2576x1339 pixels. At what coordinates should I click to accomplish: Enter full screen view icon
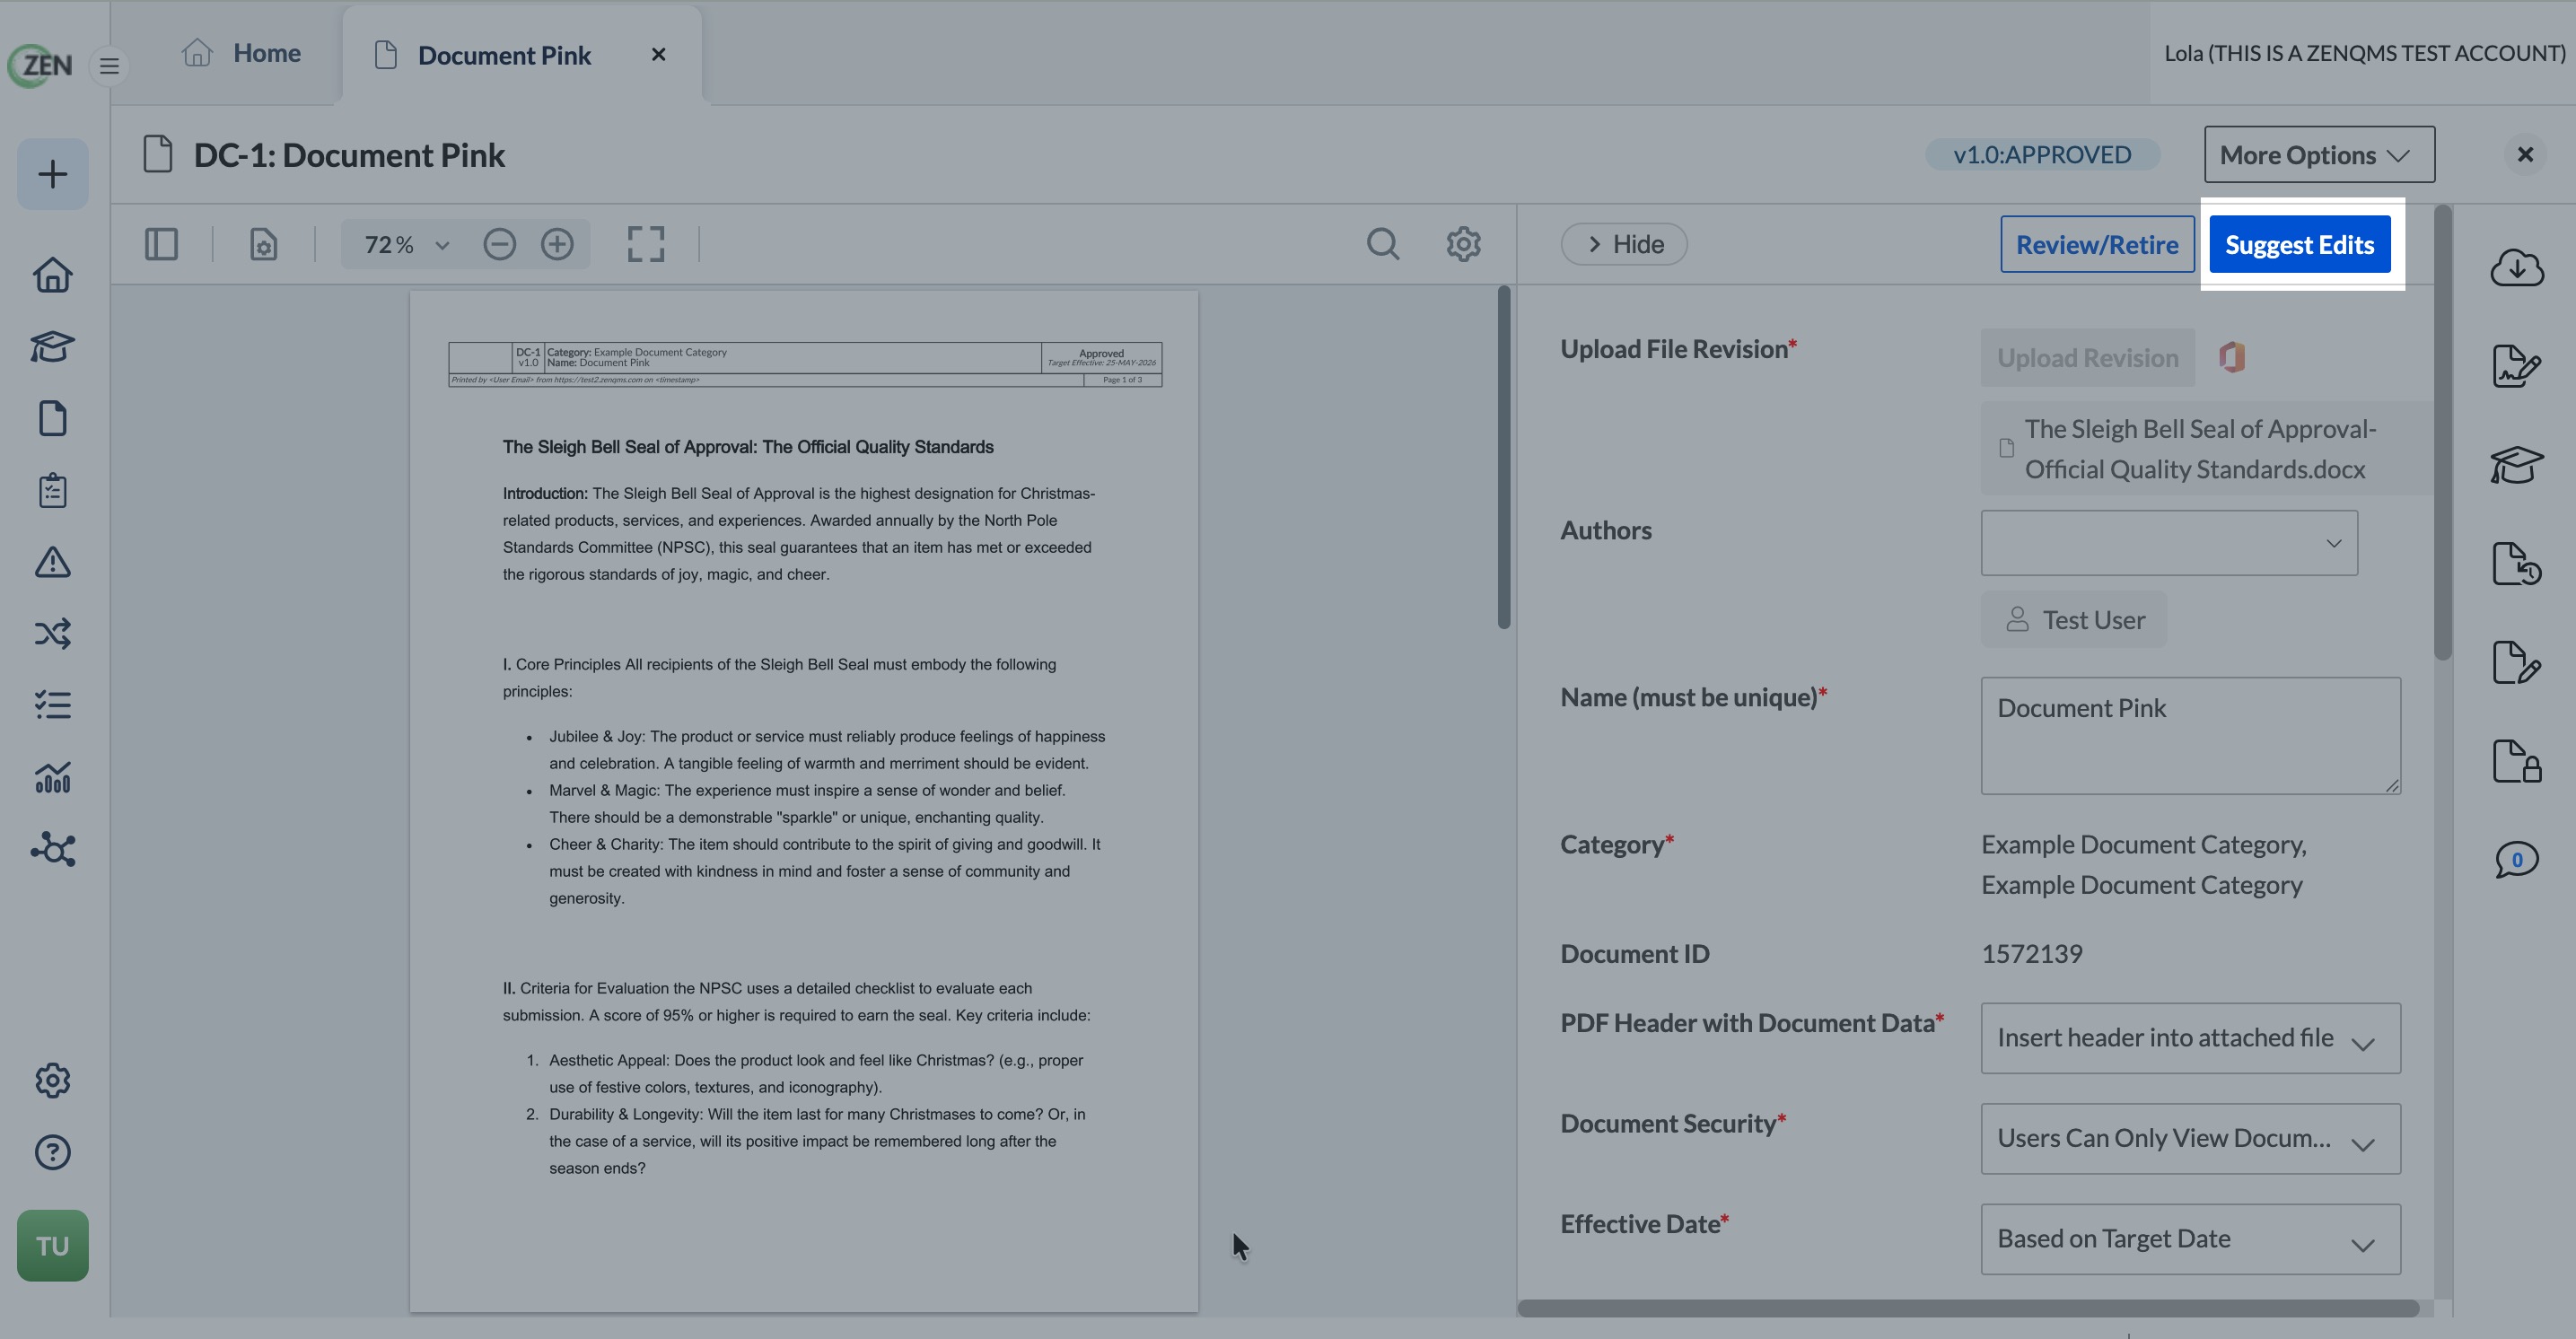[x=646, y=244]
